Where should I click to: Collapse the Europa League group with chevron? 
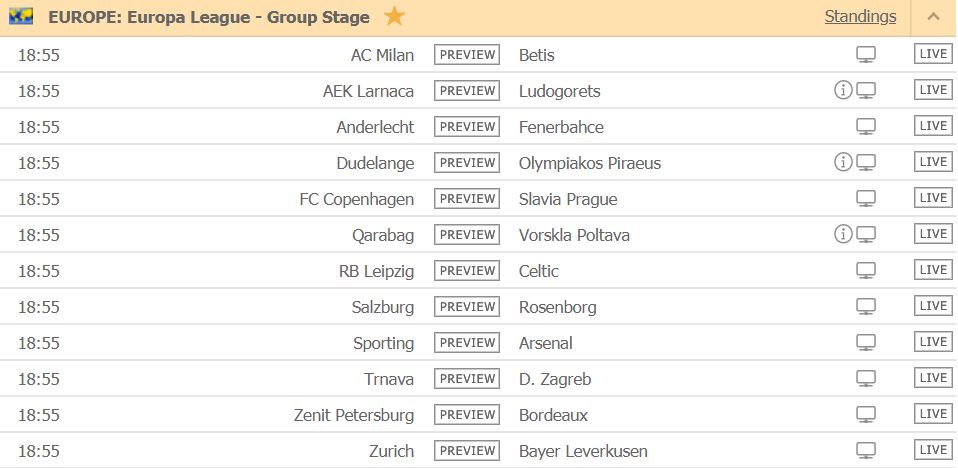tap(933, 17)
